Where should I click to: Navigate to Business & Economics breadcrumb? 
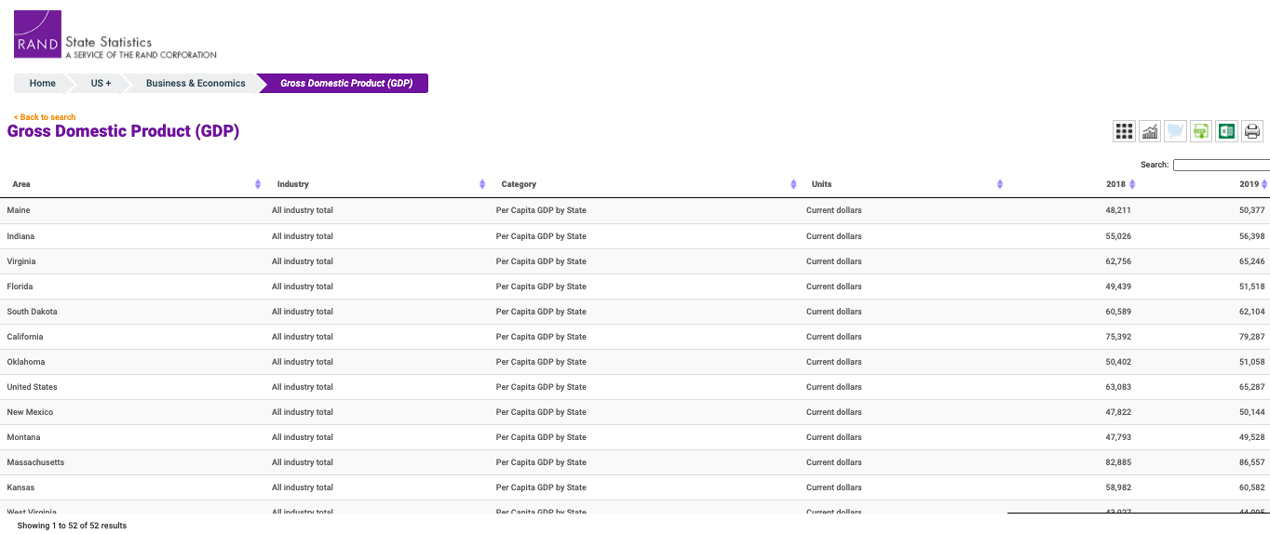pos(195,83)
